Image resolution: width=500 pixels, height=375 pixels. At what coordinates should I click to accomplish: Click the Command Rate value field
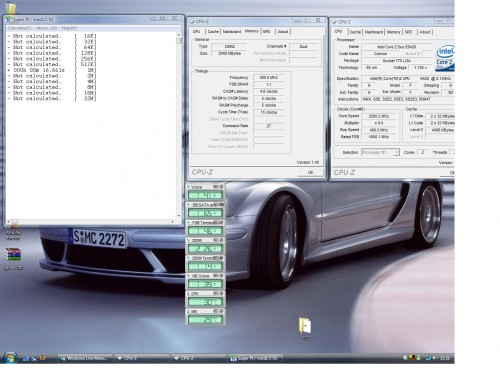point(269,126)
